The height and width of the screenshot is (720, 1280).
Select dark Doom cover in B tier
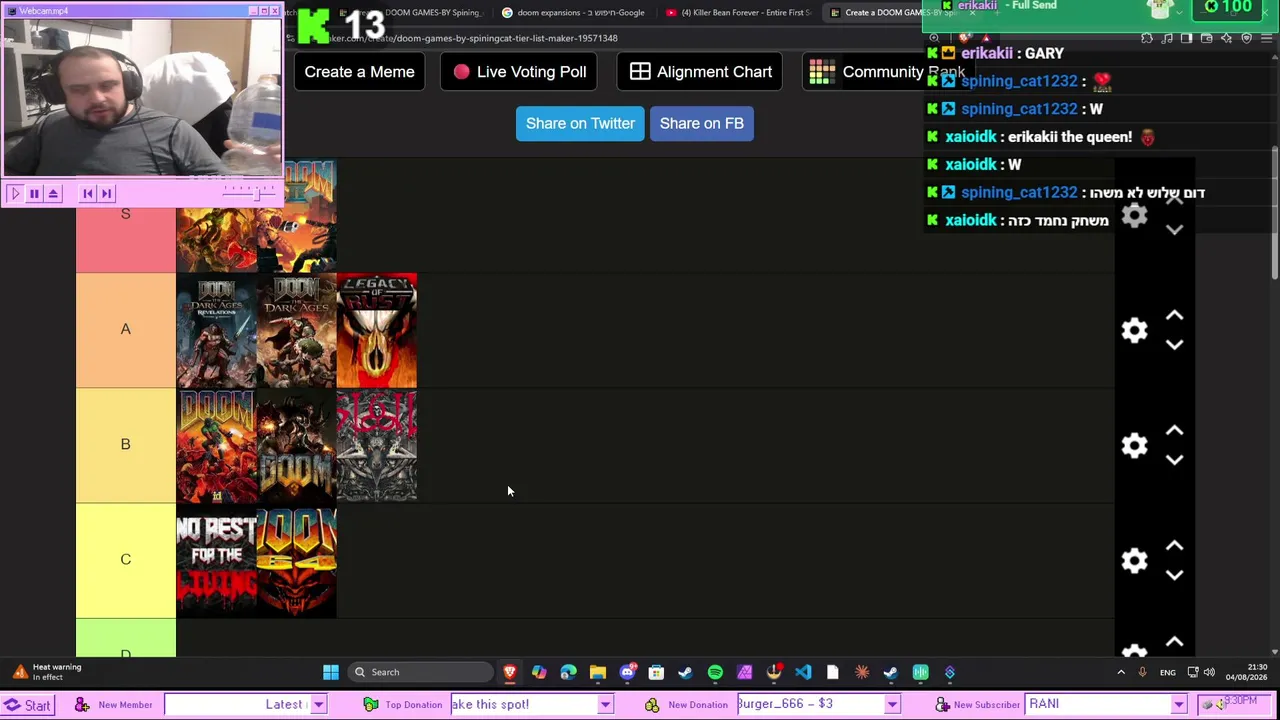[296, 445]
